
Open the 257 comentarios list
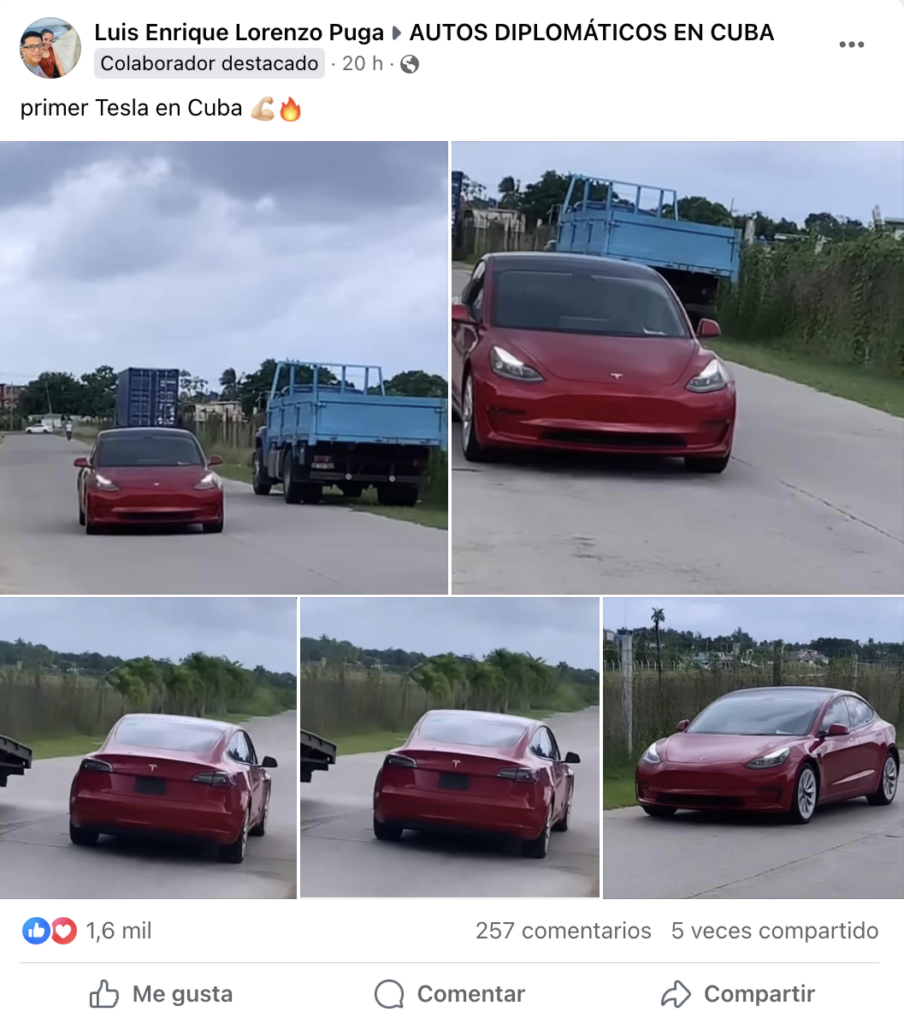pyautogui.click(x=563, y=931)
